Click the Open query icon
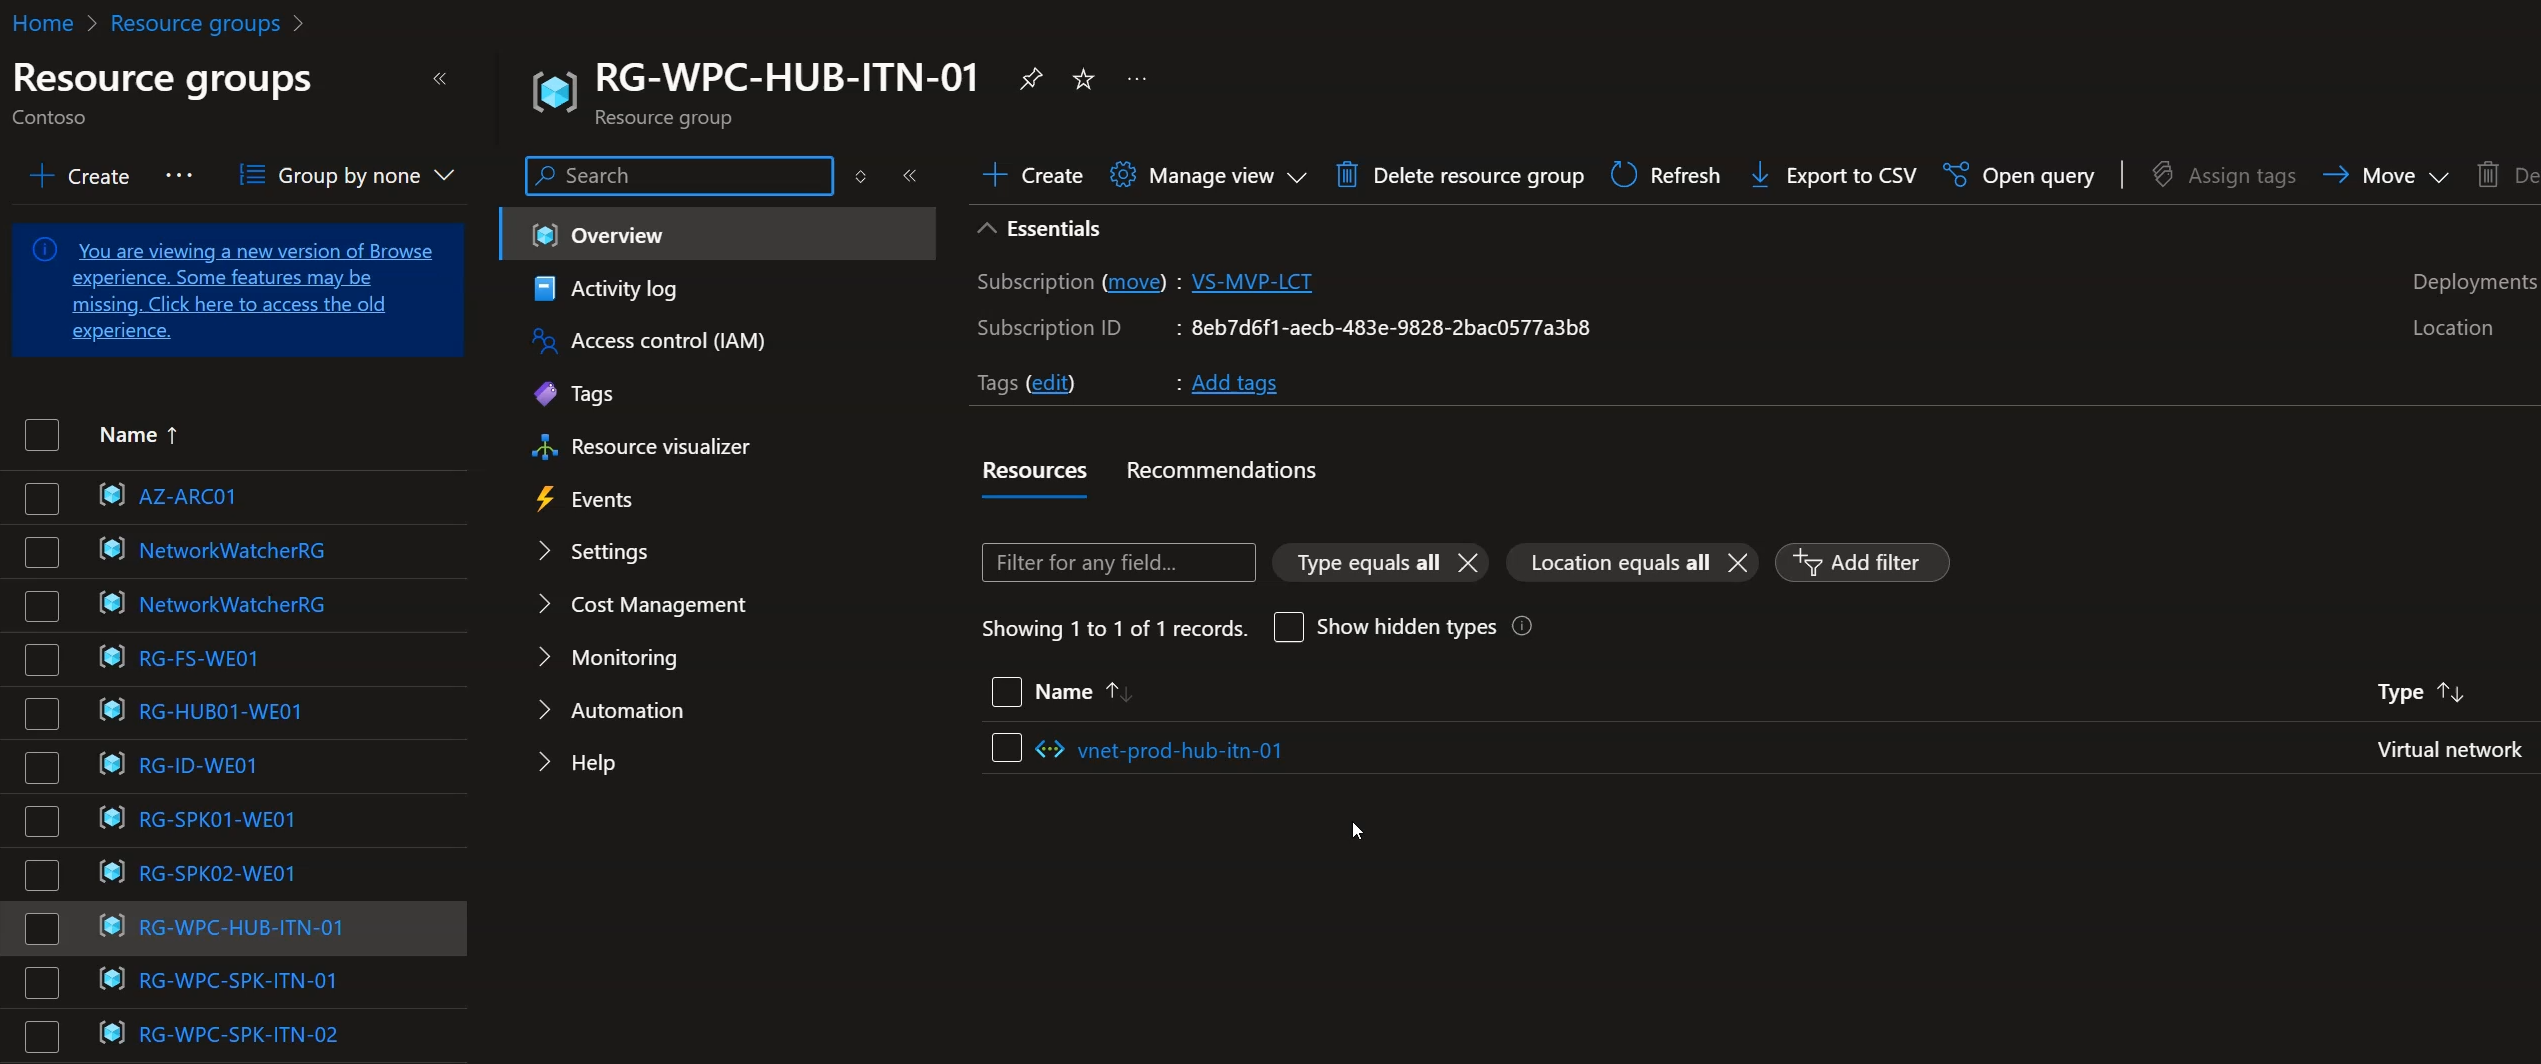Image resolution: width=2541 pixels, height=1064 pixels. tap(1956, 176)
